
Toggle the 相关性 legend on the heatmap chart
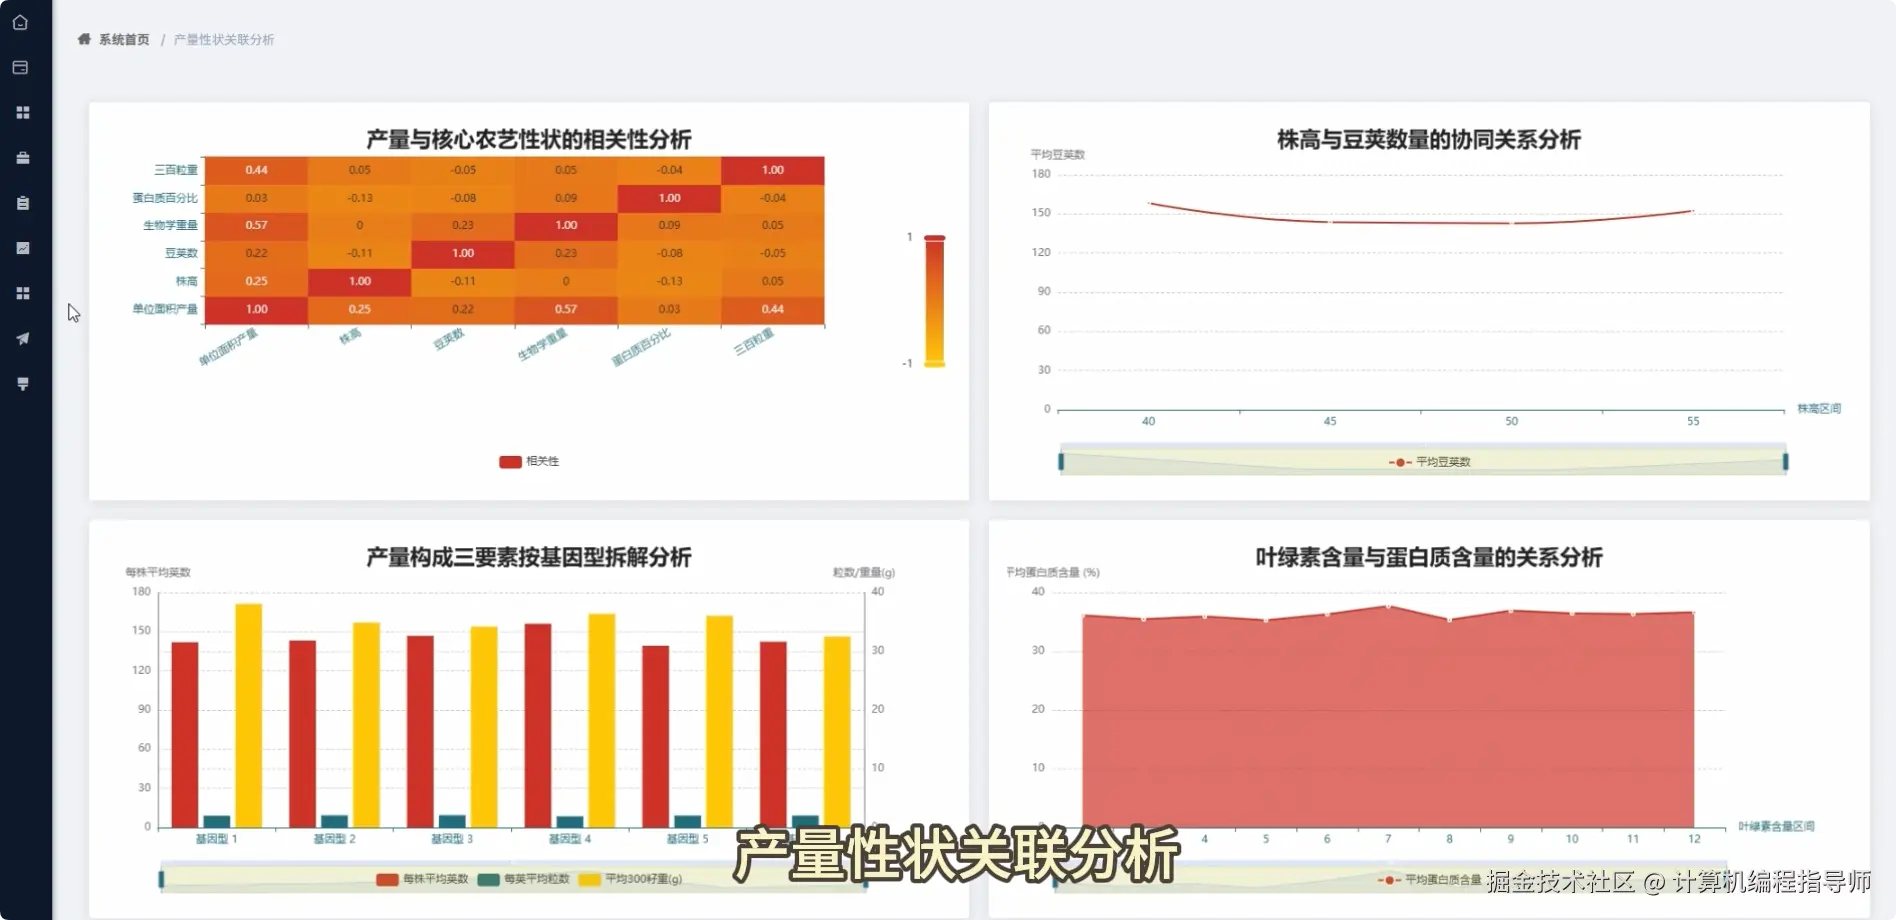tap(529, 461)
